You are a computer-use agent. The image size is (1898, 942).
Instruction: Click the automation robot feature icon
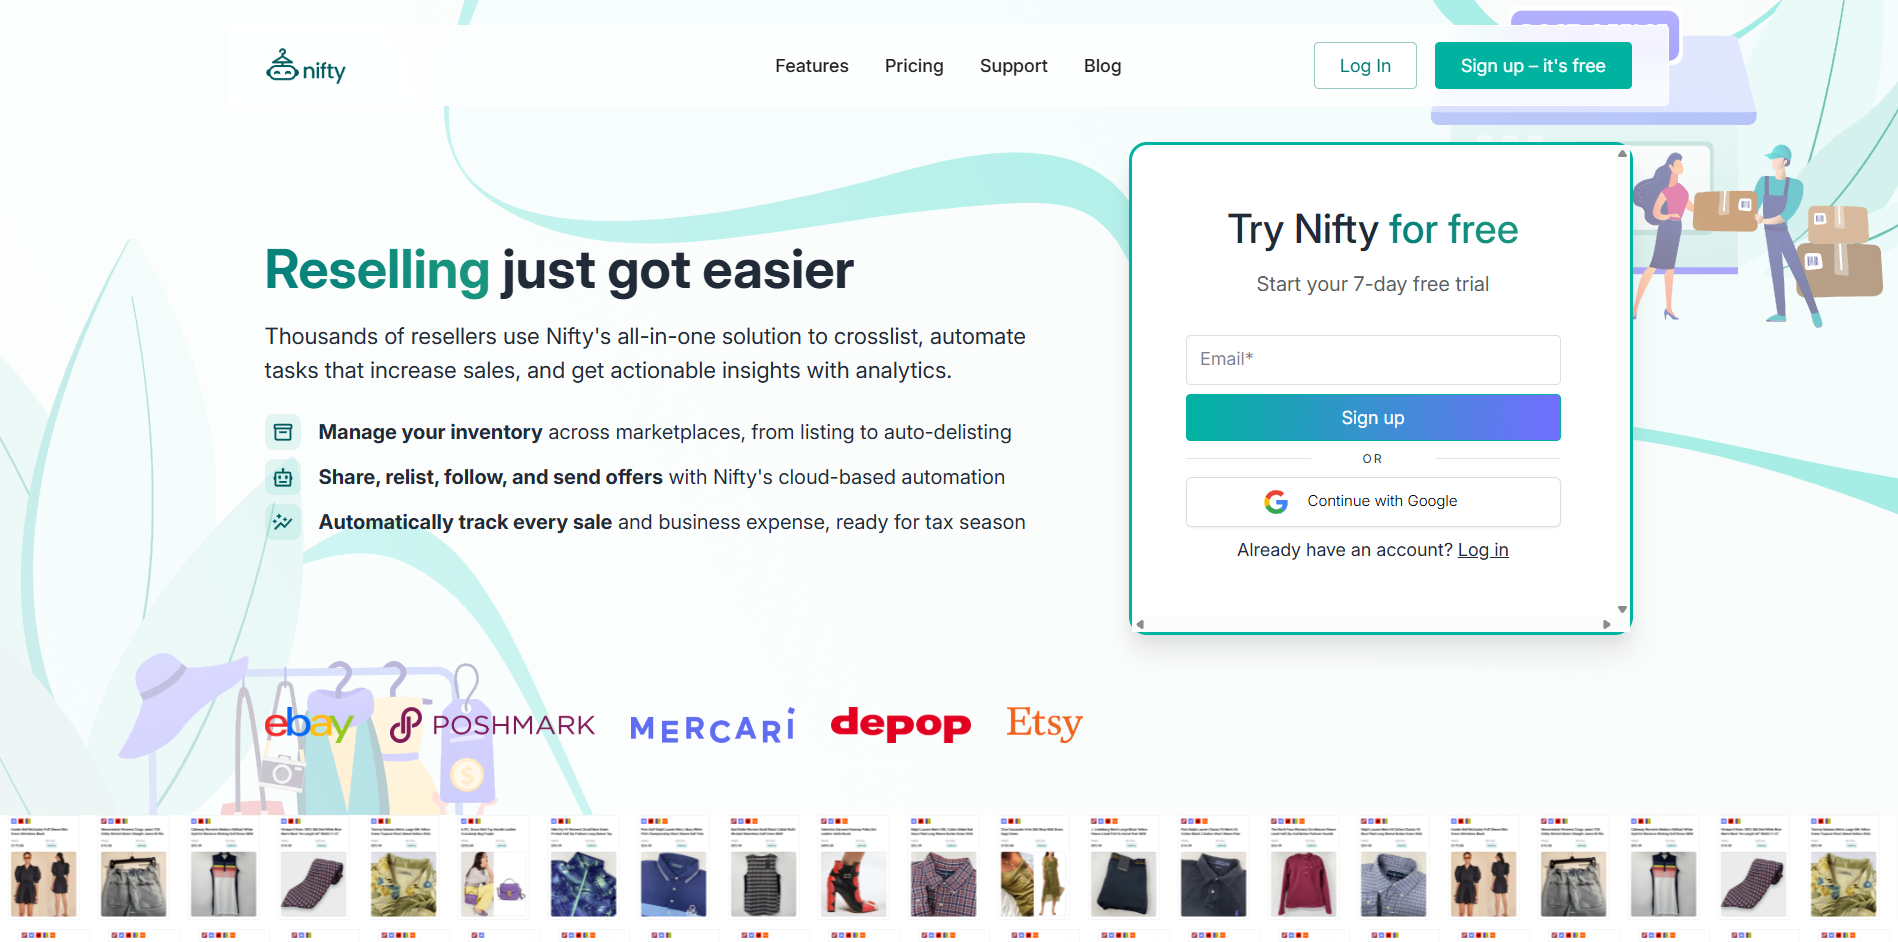pyautogui.click(x=283, y=477)
